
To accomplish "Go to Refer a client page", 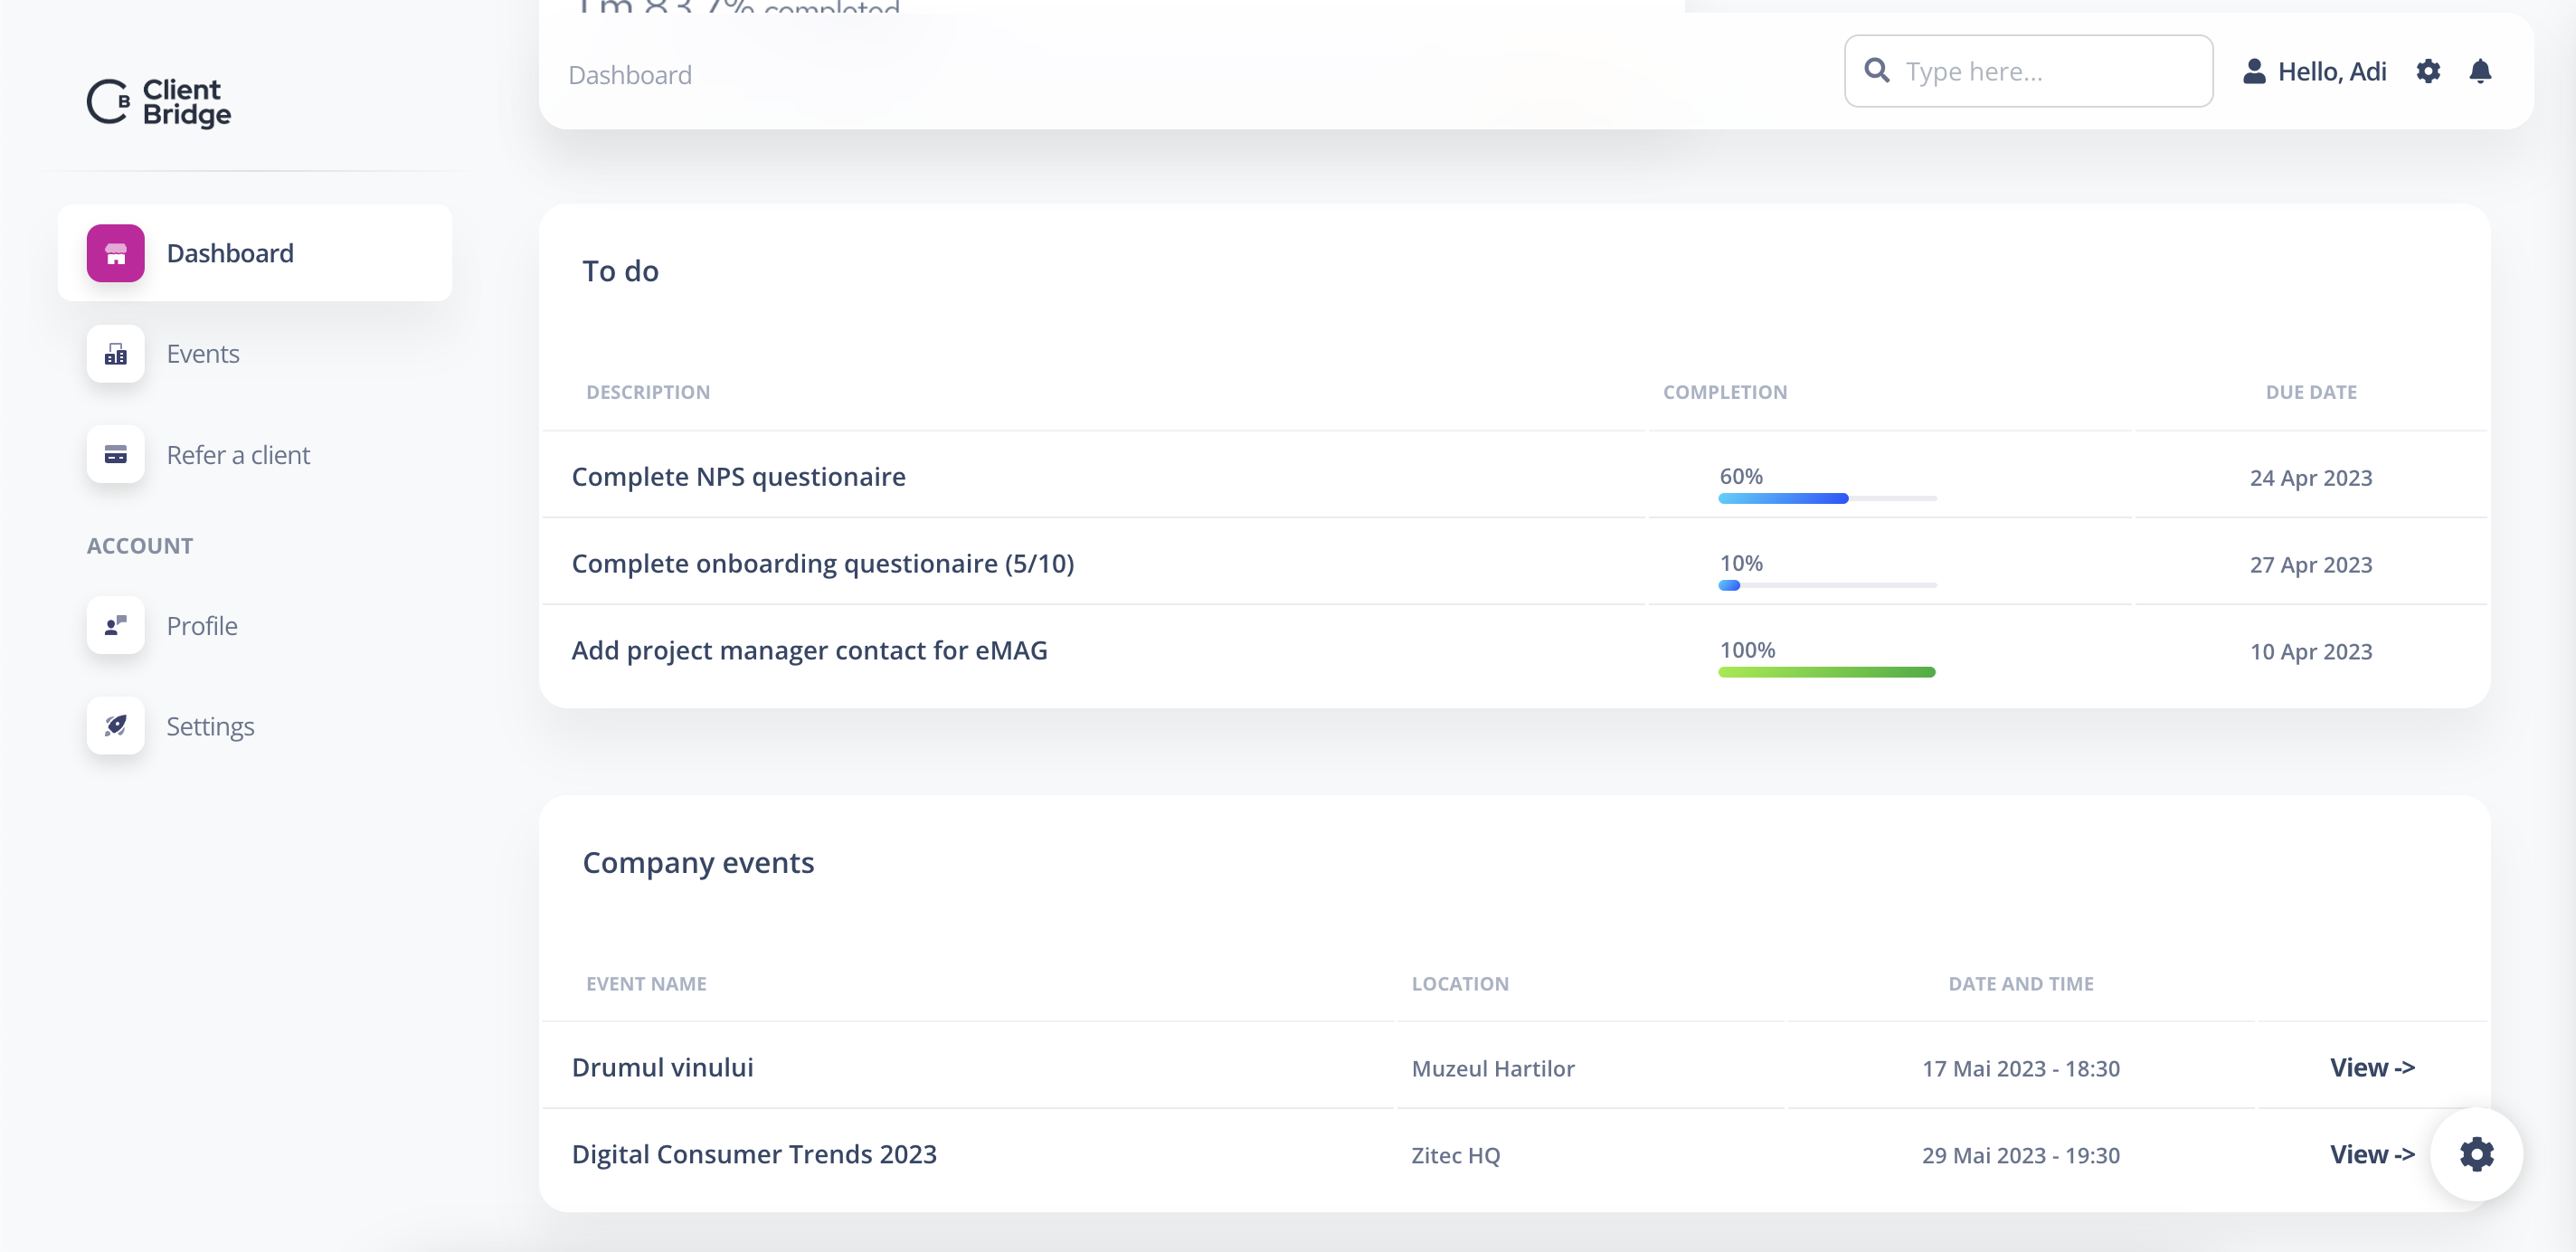I will click(238, 455).
